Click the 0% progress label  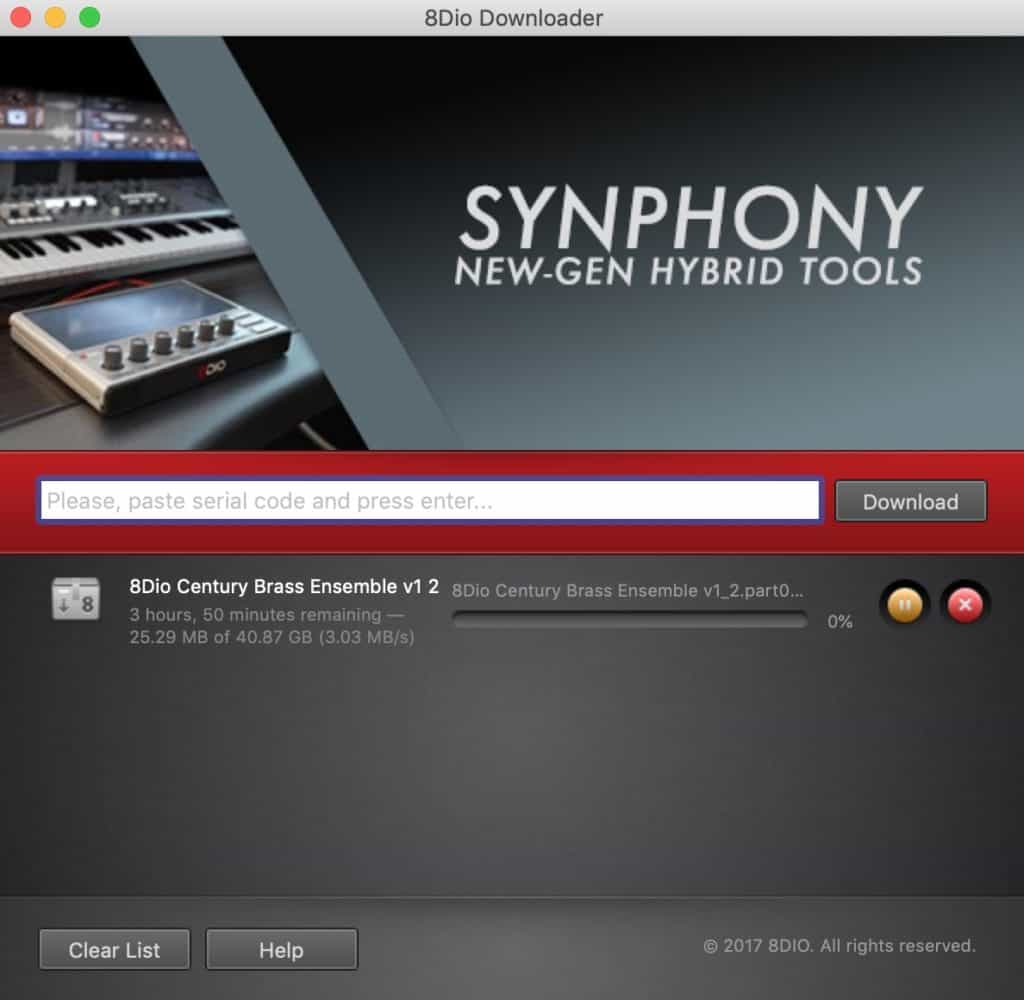coord(840,621)
